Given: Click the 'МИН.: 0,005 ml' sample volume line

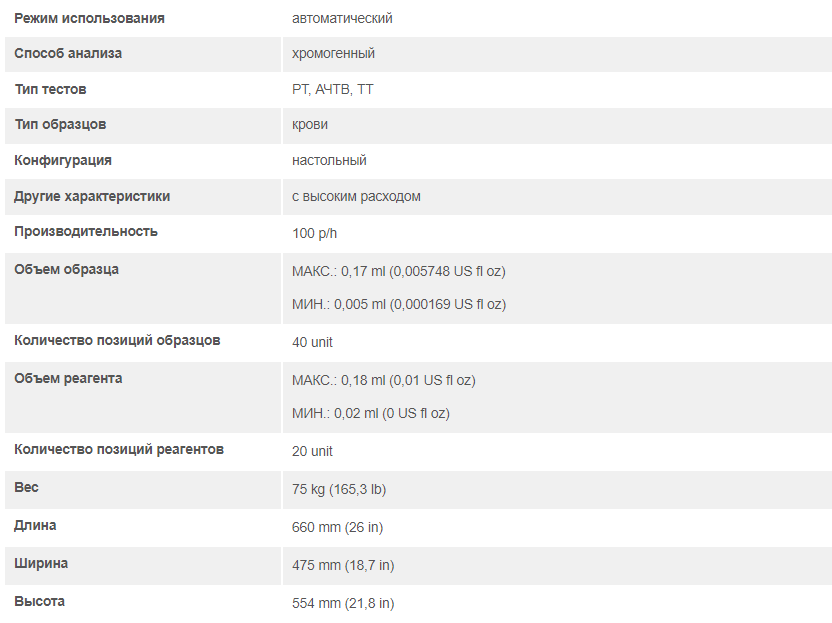Looking at the screenshot, I should pyautogui.click(x=398, y=304).
